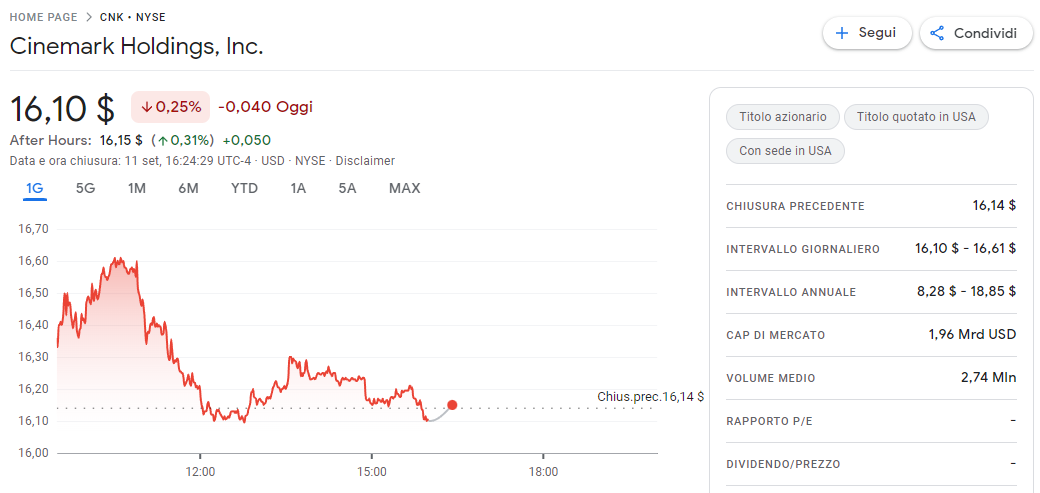Click the 16,00 price axis label
The image size is (1040, 493).
(x=32, y=453)
